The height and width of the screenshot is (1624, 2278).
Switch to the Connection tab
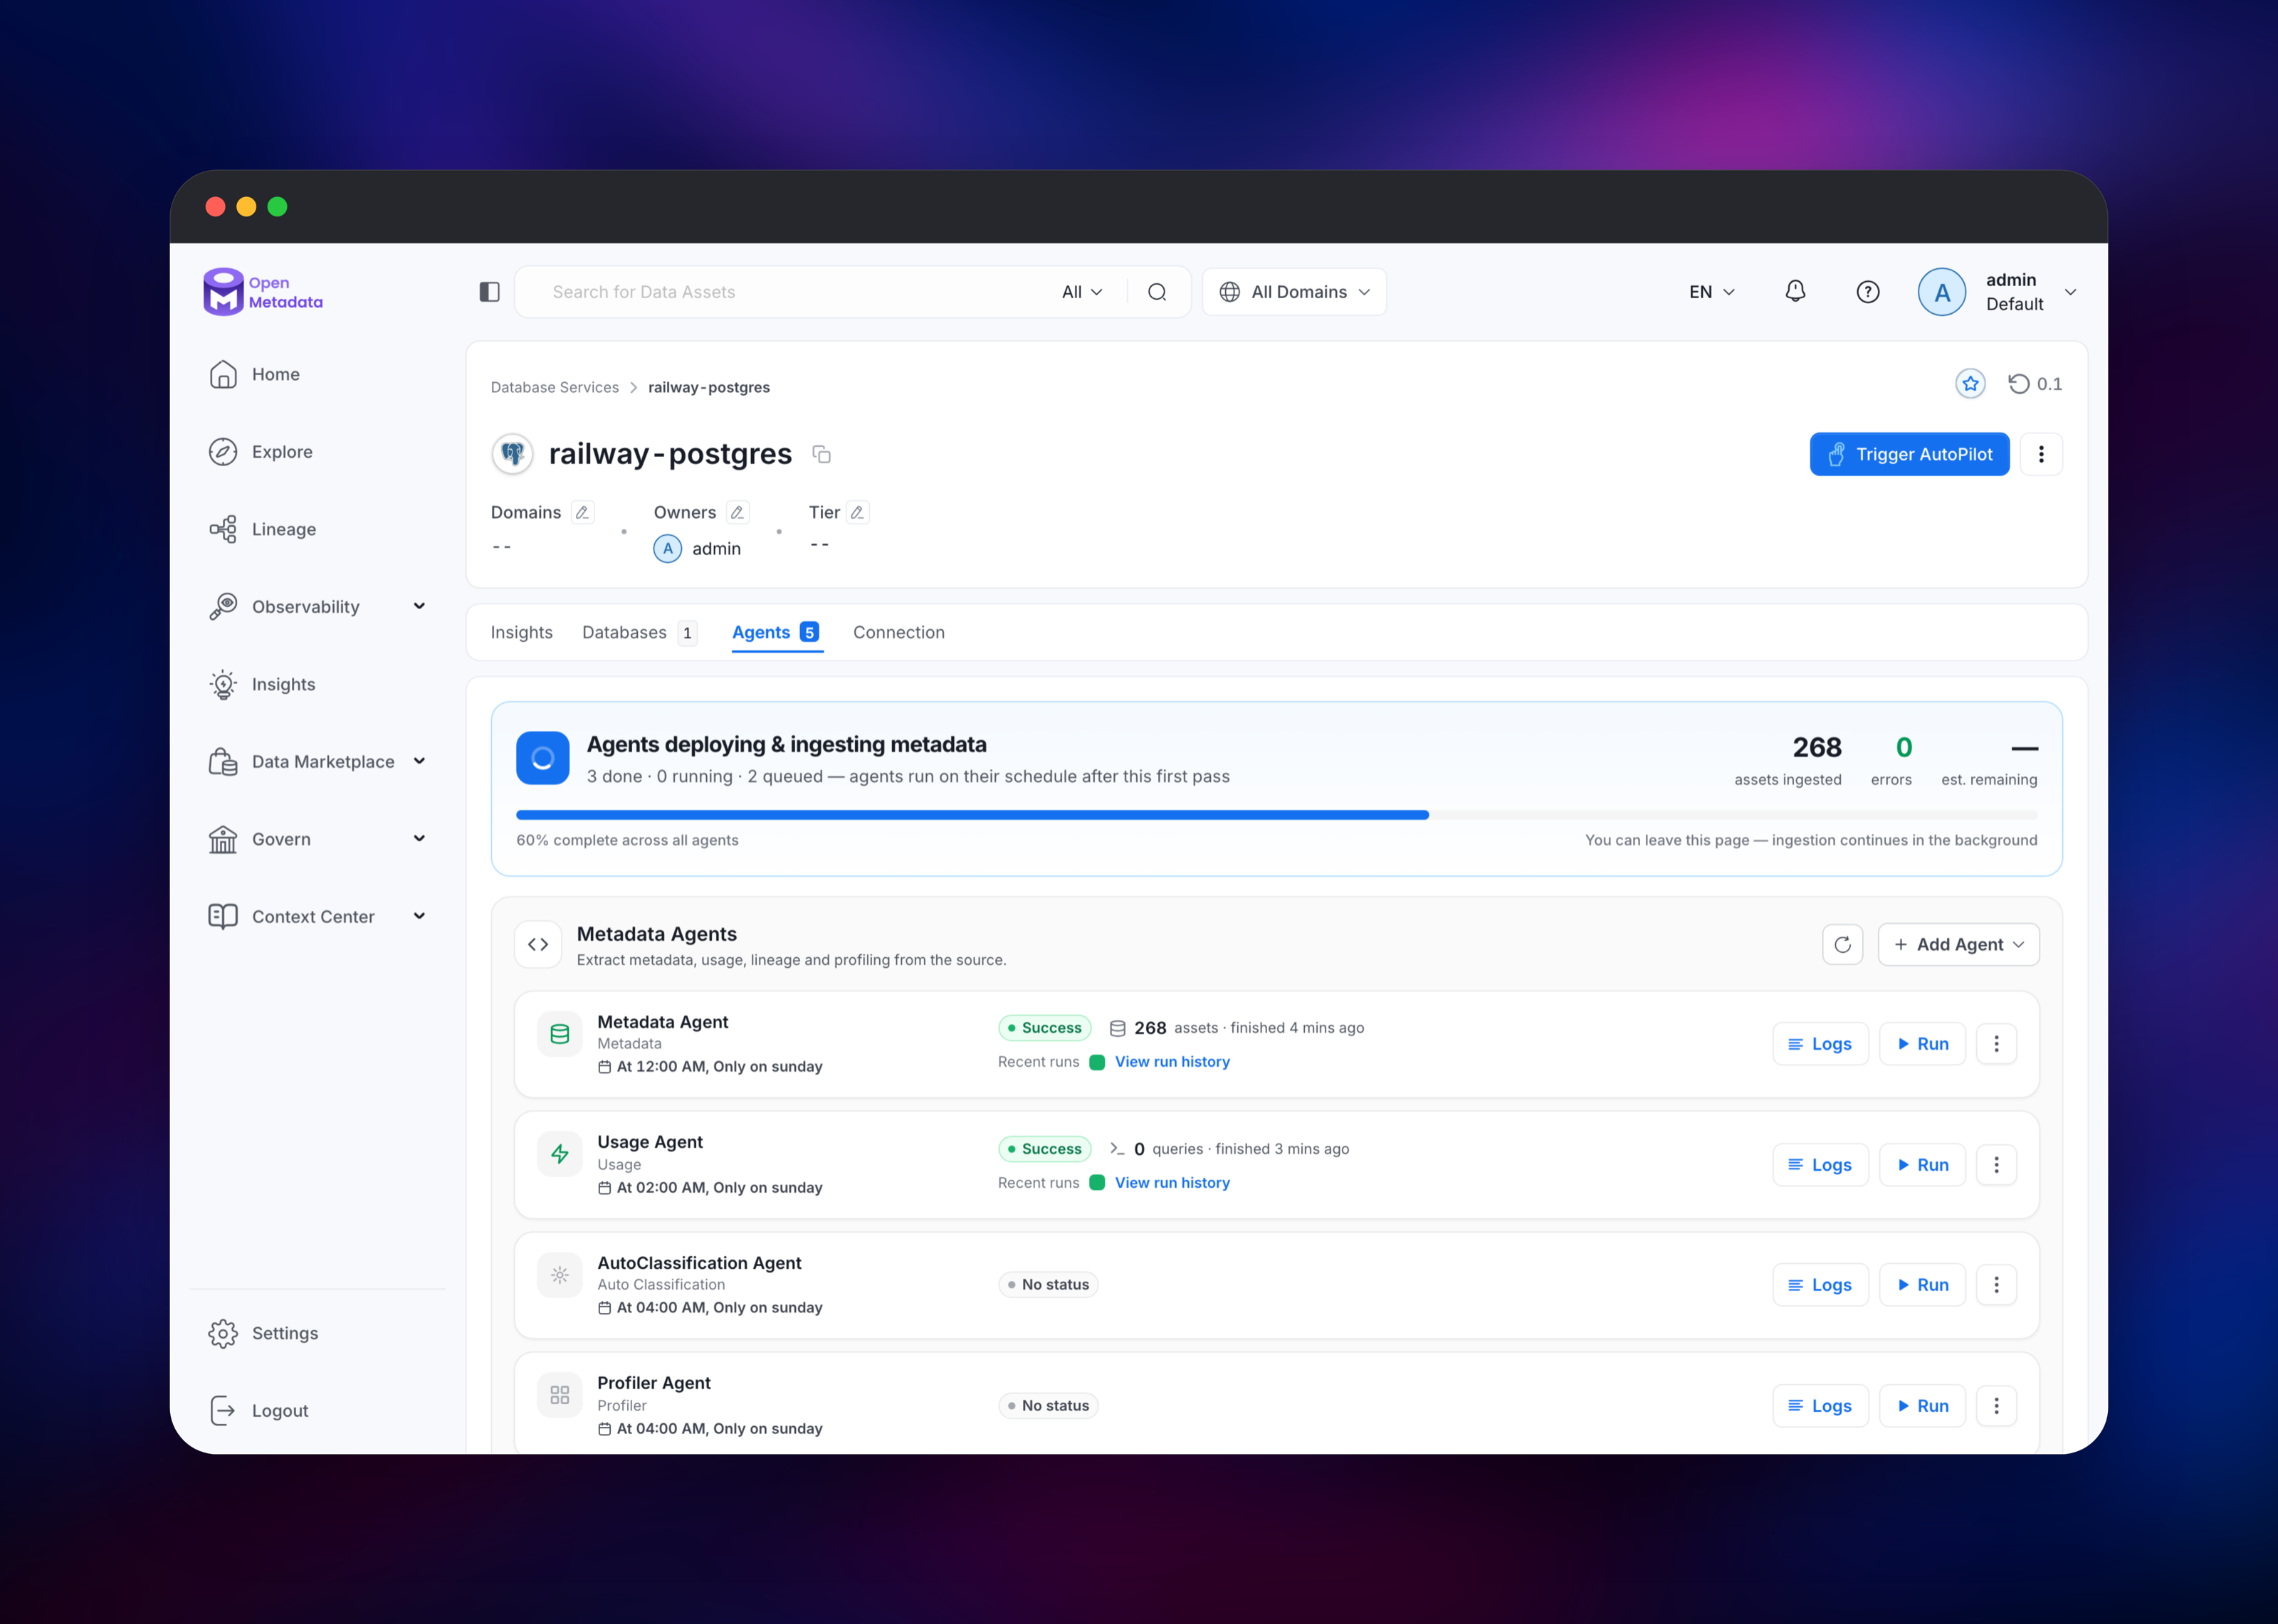point(898,632)
